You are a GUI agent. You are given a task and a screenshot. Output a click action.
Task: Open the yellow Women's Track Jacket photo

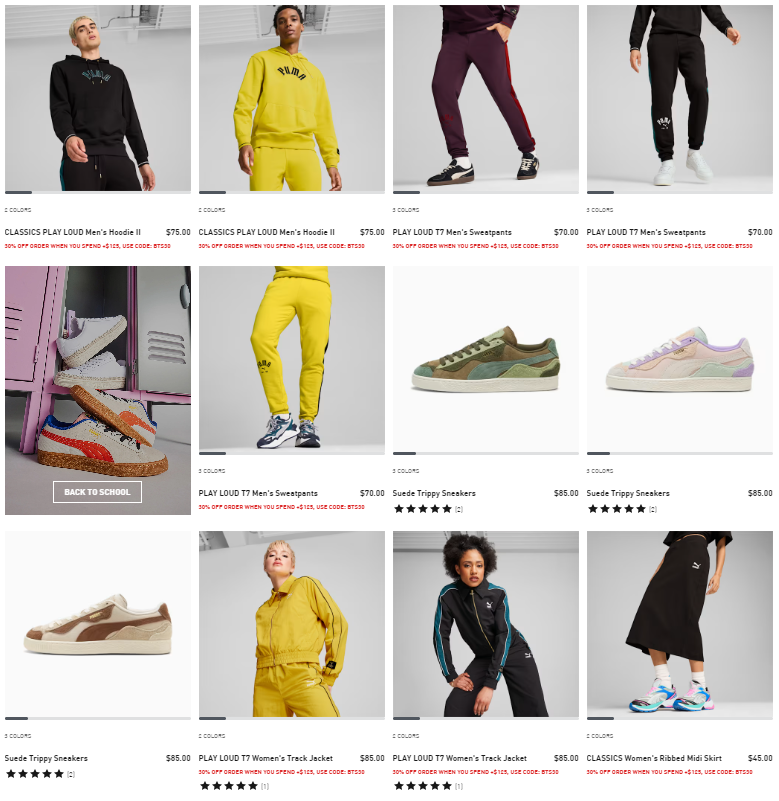[292, 624]
